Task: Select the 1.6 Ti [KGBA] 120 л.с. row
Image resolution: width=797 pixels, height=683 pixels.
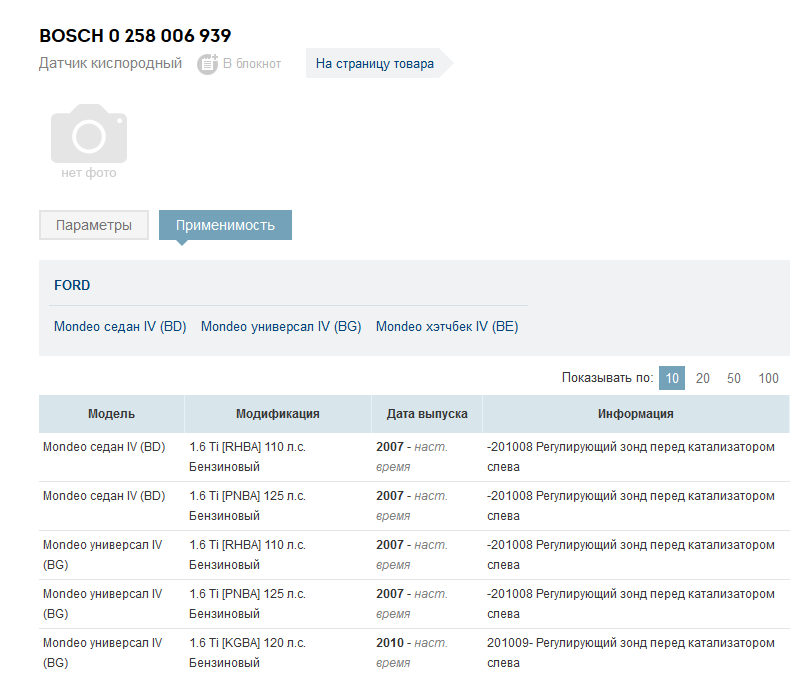Action: point(414,653)
